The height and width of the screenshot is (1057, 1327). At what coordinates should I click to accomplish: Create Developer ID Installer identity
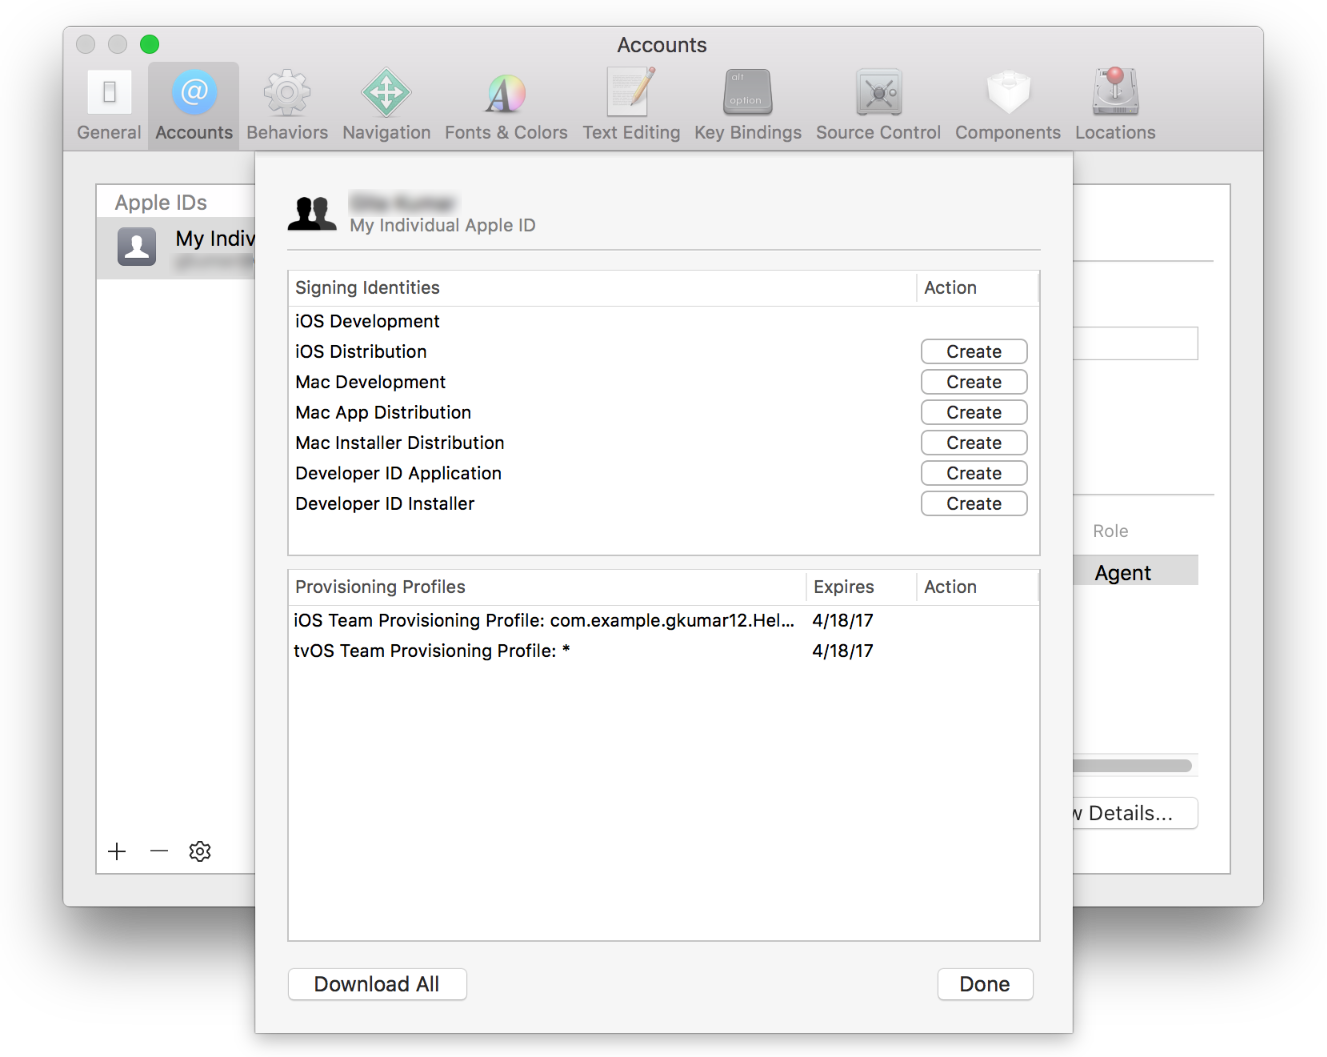pos(974,504)
